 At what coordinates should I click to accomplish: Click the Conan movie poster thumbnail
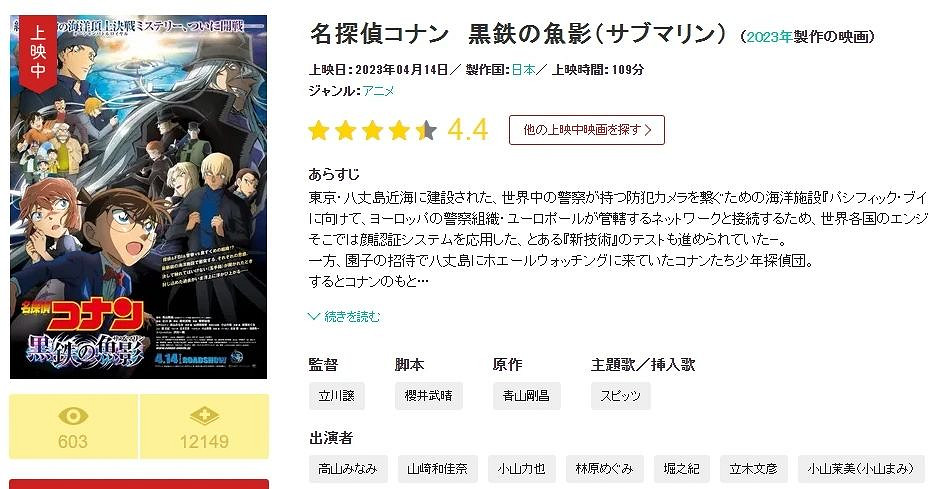coord(138,197)
